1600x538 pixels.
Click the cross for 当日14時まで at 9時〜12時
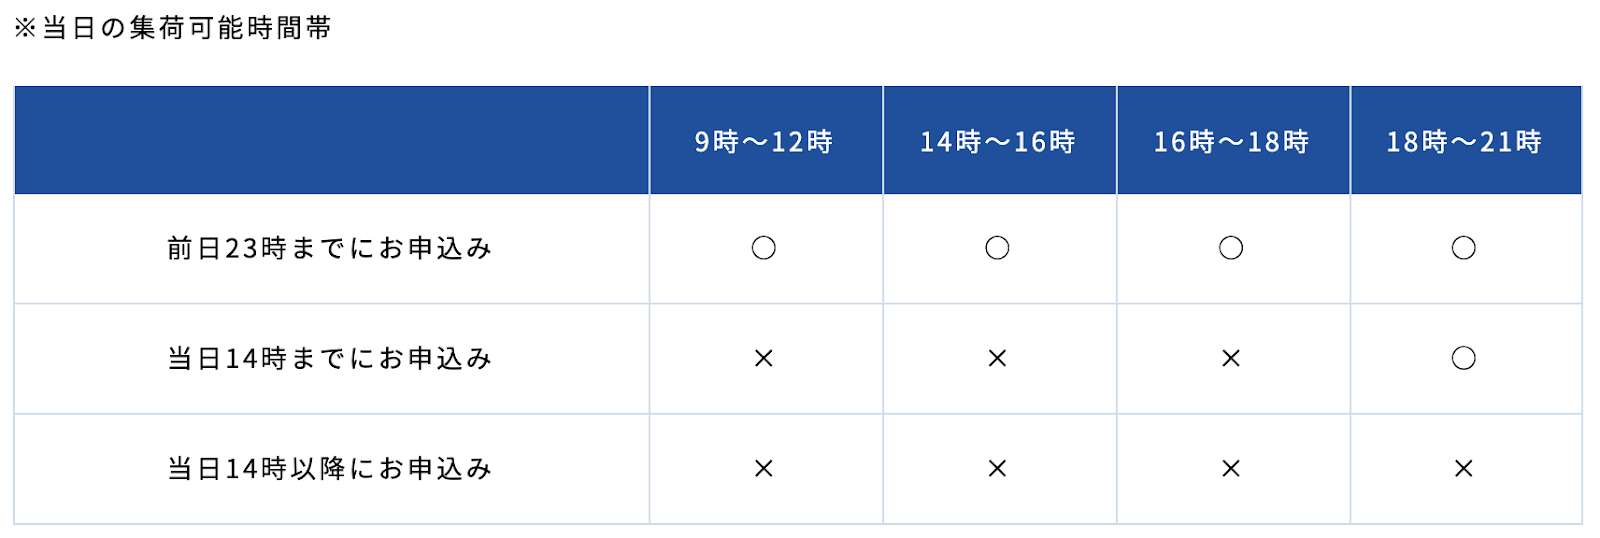pos(764,358)
